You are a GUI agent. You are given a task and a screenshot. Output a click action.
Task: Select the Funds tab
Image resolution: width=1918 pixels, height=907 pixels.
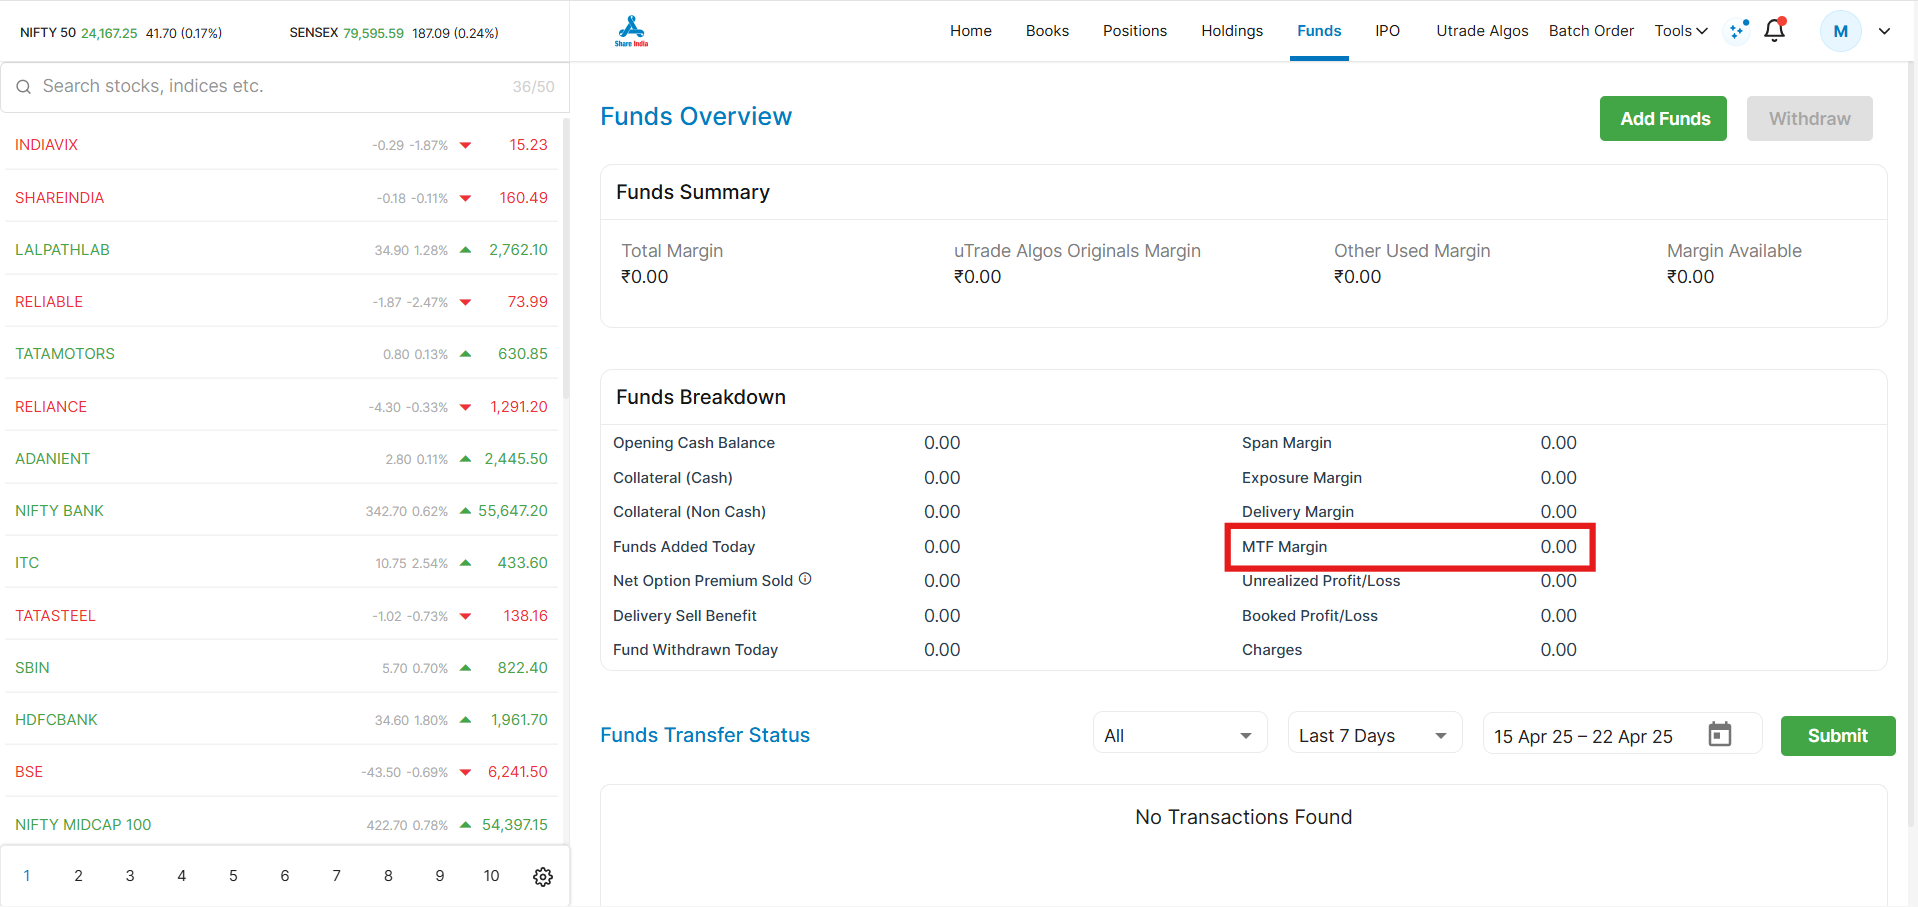tap(1319, 31)
